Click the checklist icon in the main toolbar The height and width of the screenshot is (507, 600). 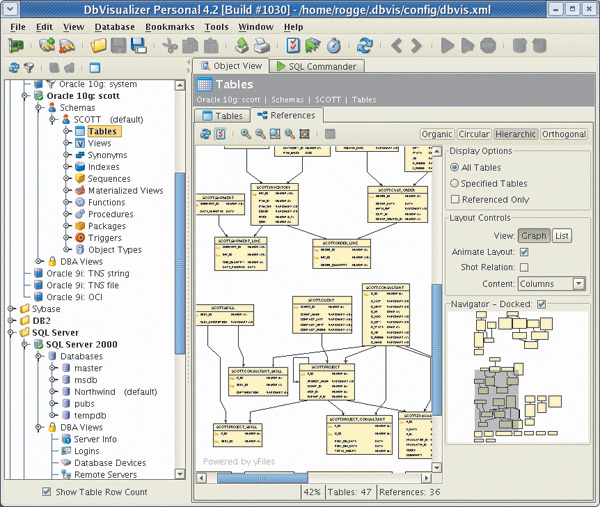[x=293, y=46]
